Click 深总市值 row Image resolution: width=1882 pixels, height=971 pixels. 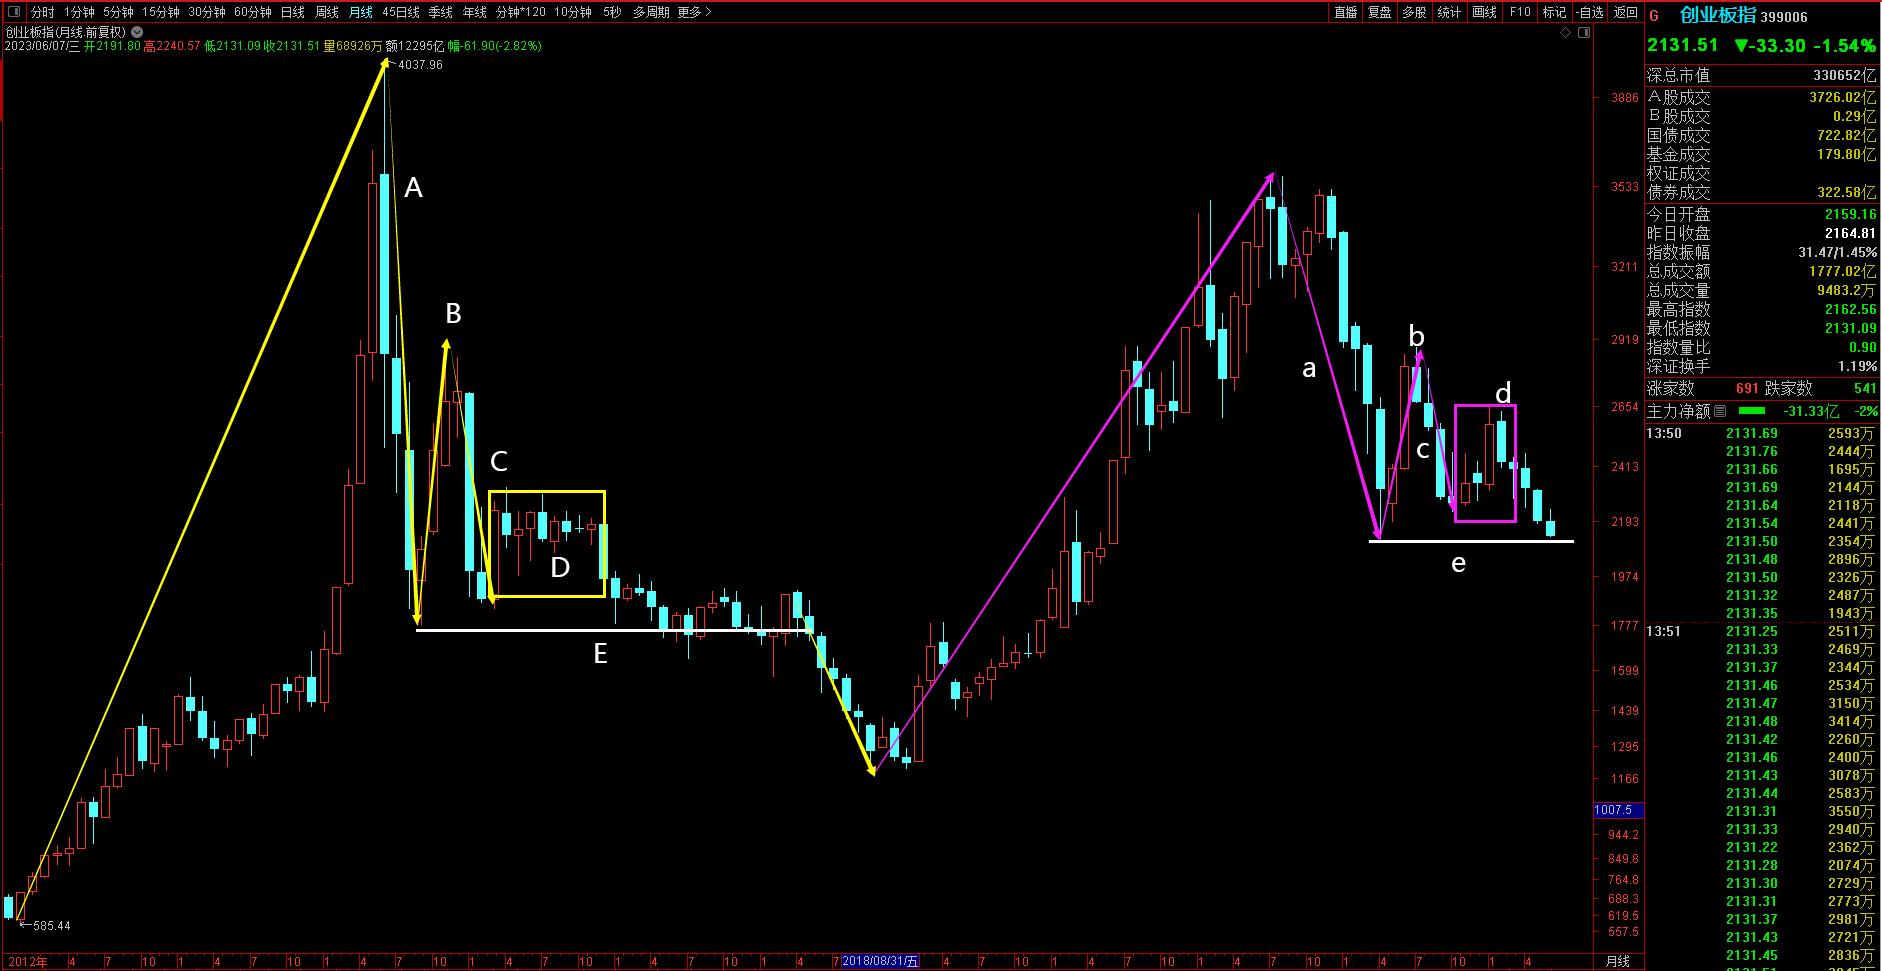1762,75
